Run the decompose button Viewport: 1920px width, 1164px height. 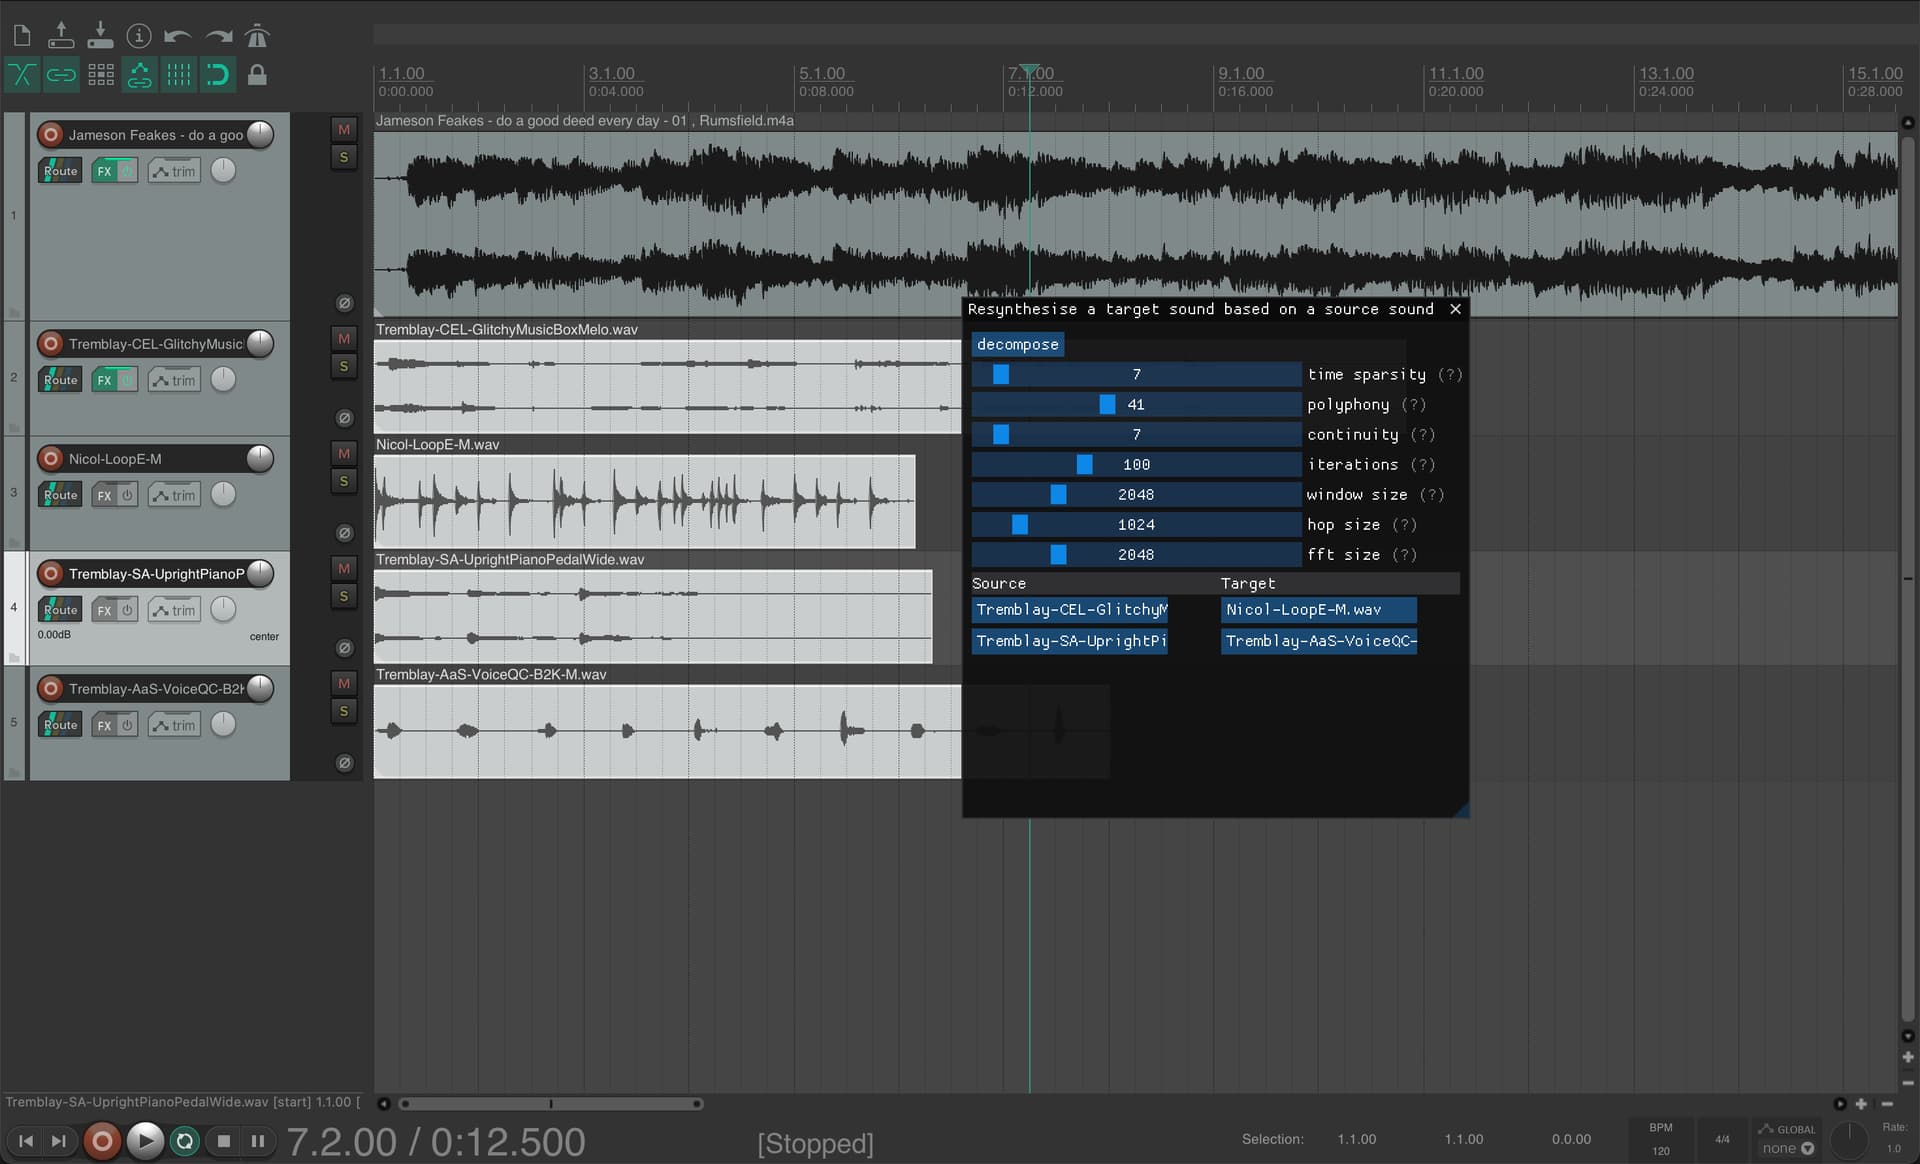1017,344
